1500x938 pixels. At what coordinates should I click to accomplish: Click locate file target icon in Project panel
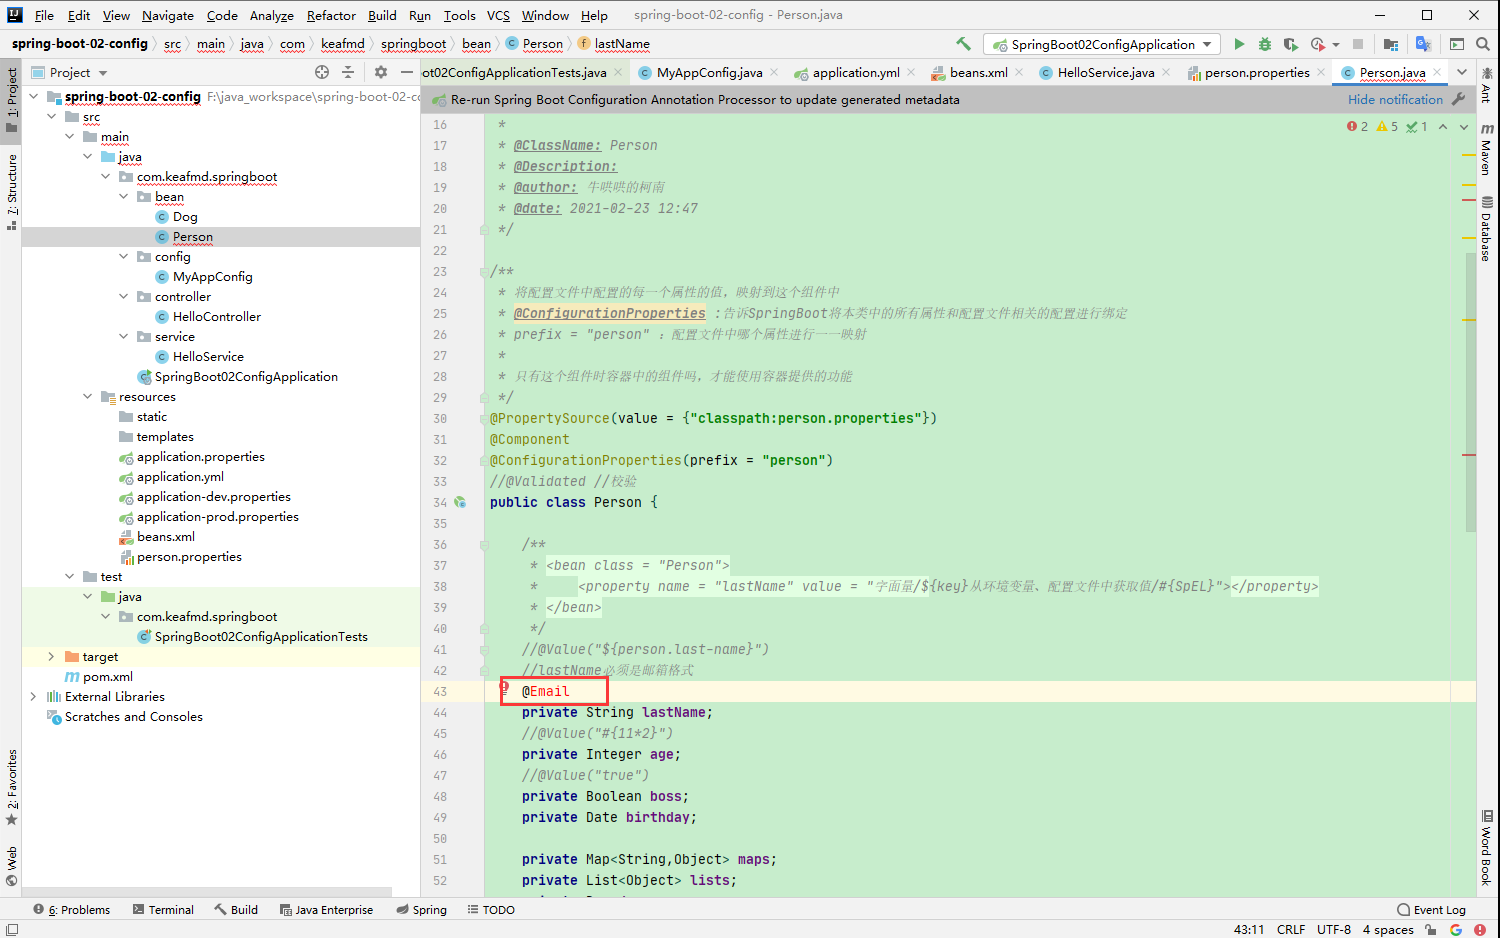click(322, 72)
